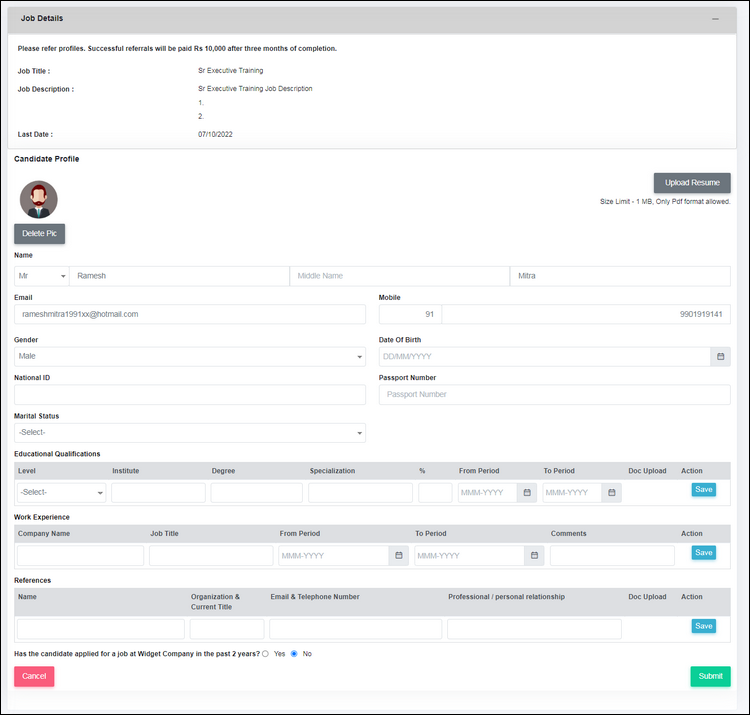Click the Upload Resume button
The width and height of the screenshot is (750, 715).
(692, 183)
